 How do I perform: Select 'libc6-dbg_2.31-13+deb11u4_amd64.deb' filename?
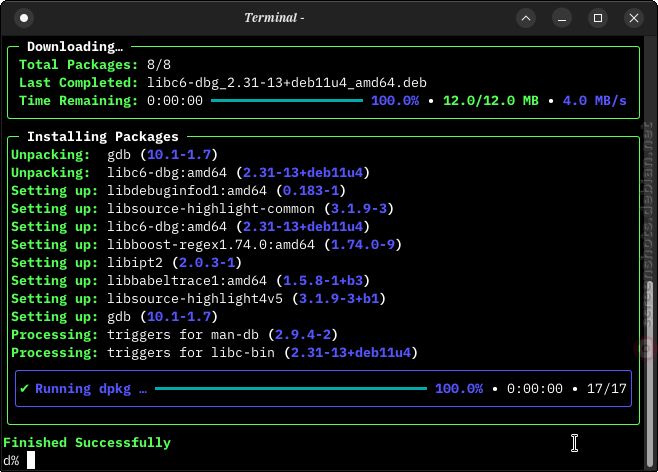click(x=287, y=83)
